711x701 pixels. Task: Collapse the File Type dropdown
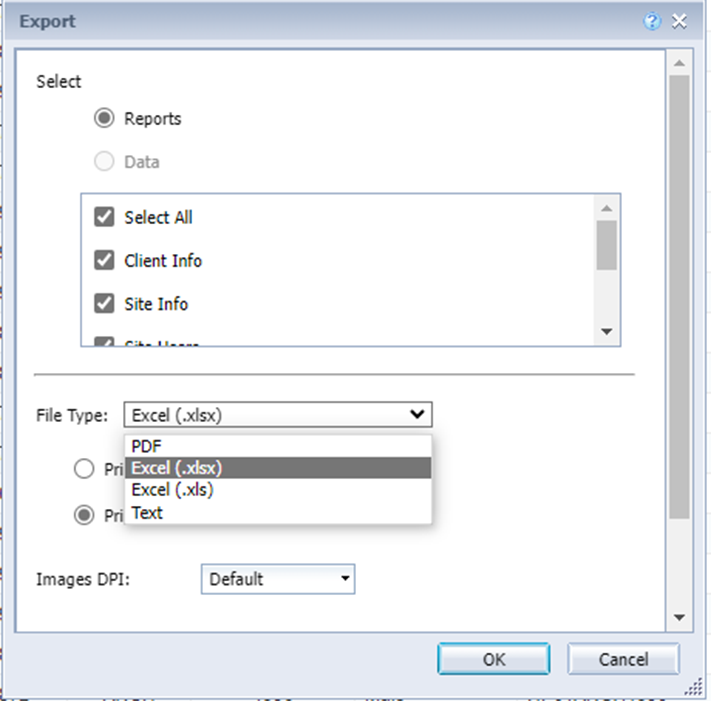[278, 414]
